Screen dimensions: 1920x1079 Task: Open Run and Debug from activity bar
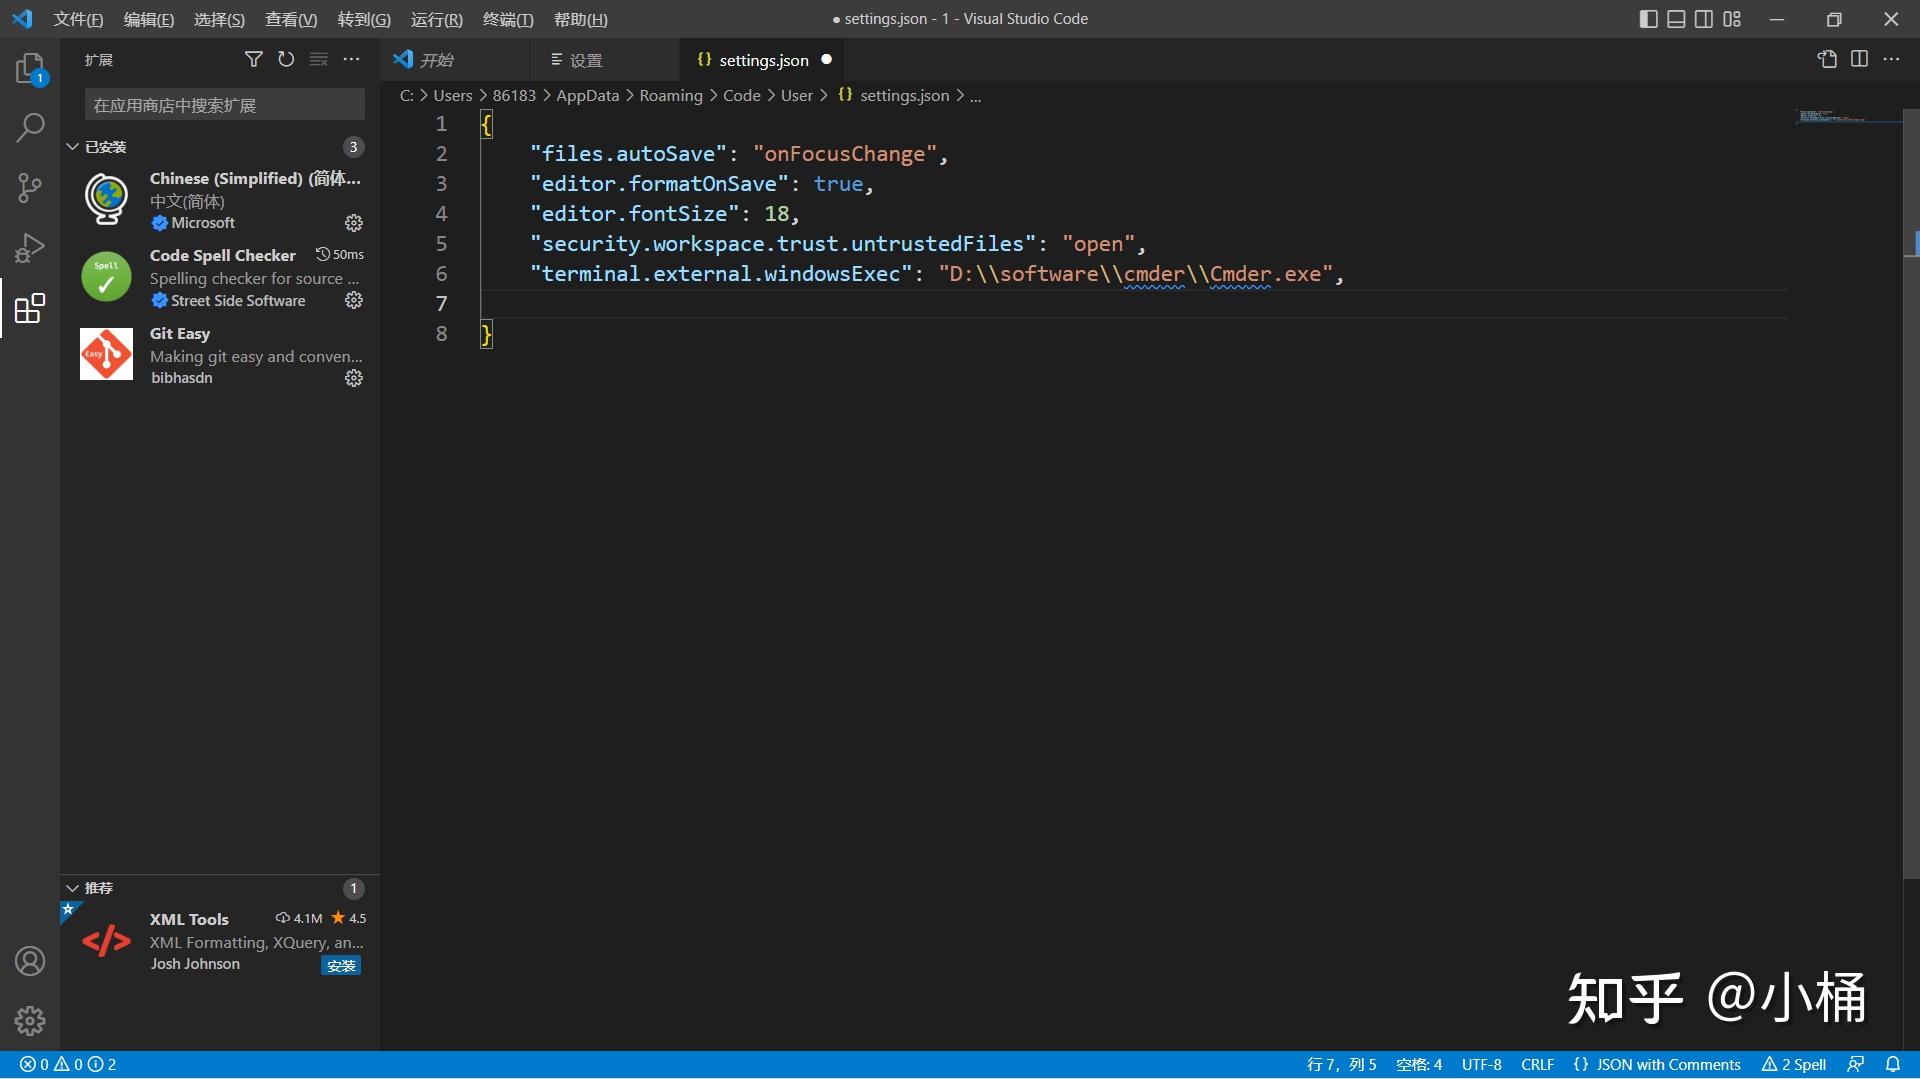point(29,247)
